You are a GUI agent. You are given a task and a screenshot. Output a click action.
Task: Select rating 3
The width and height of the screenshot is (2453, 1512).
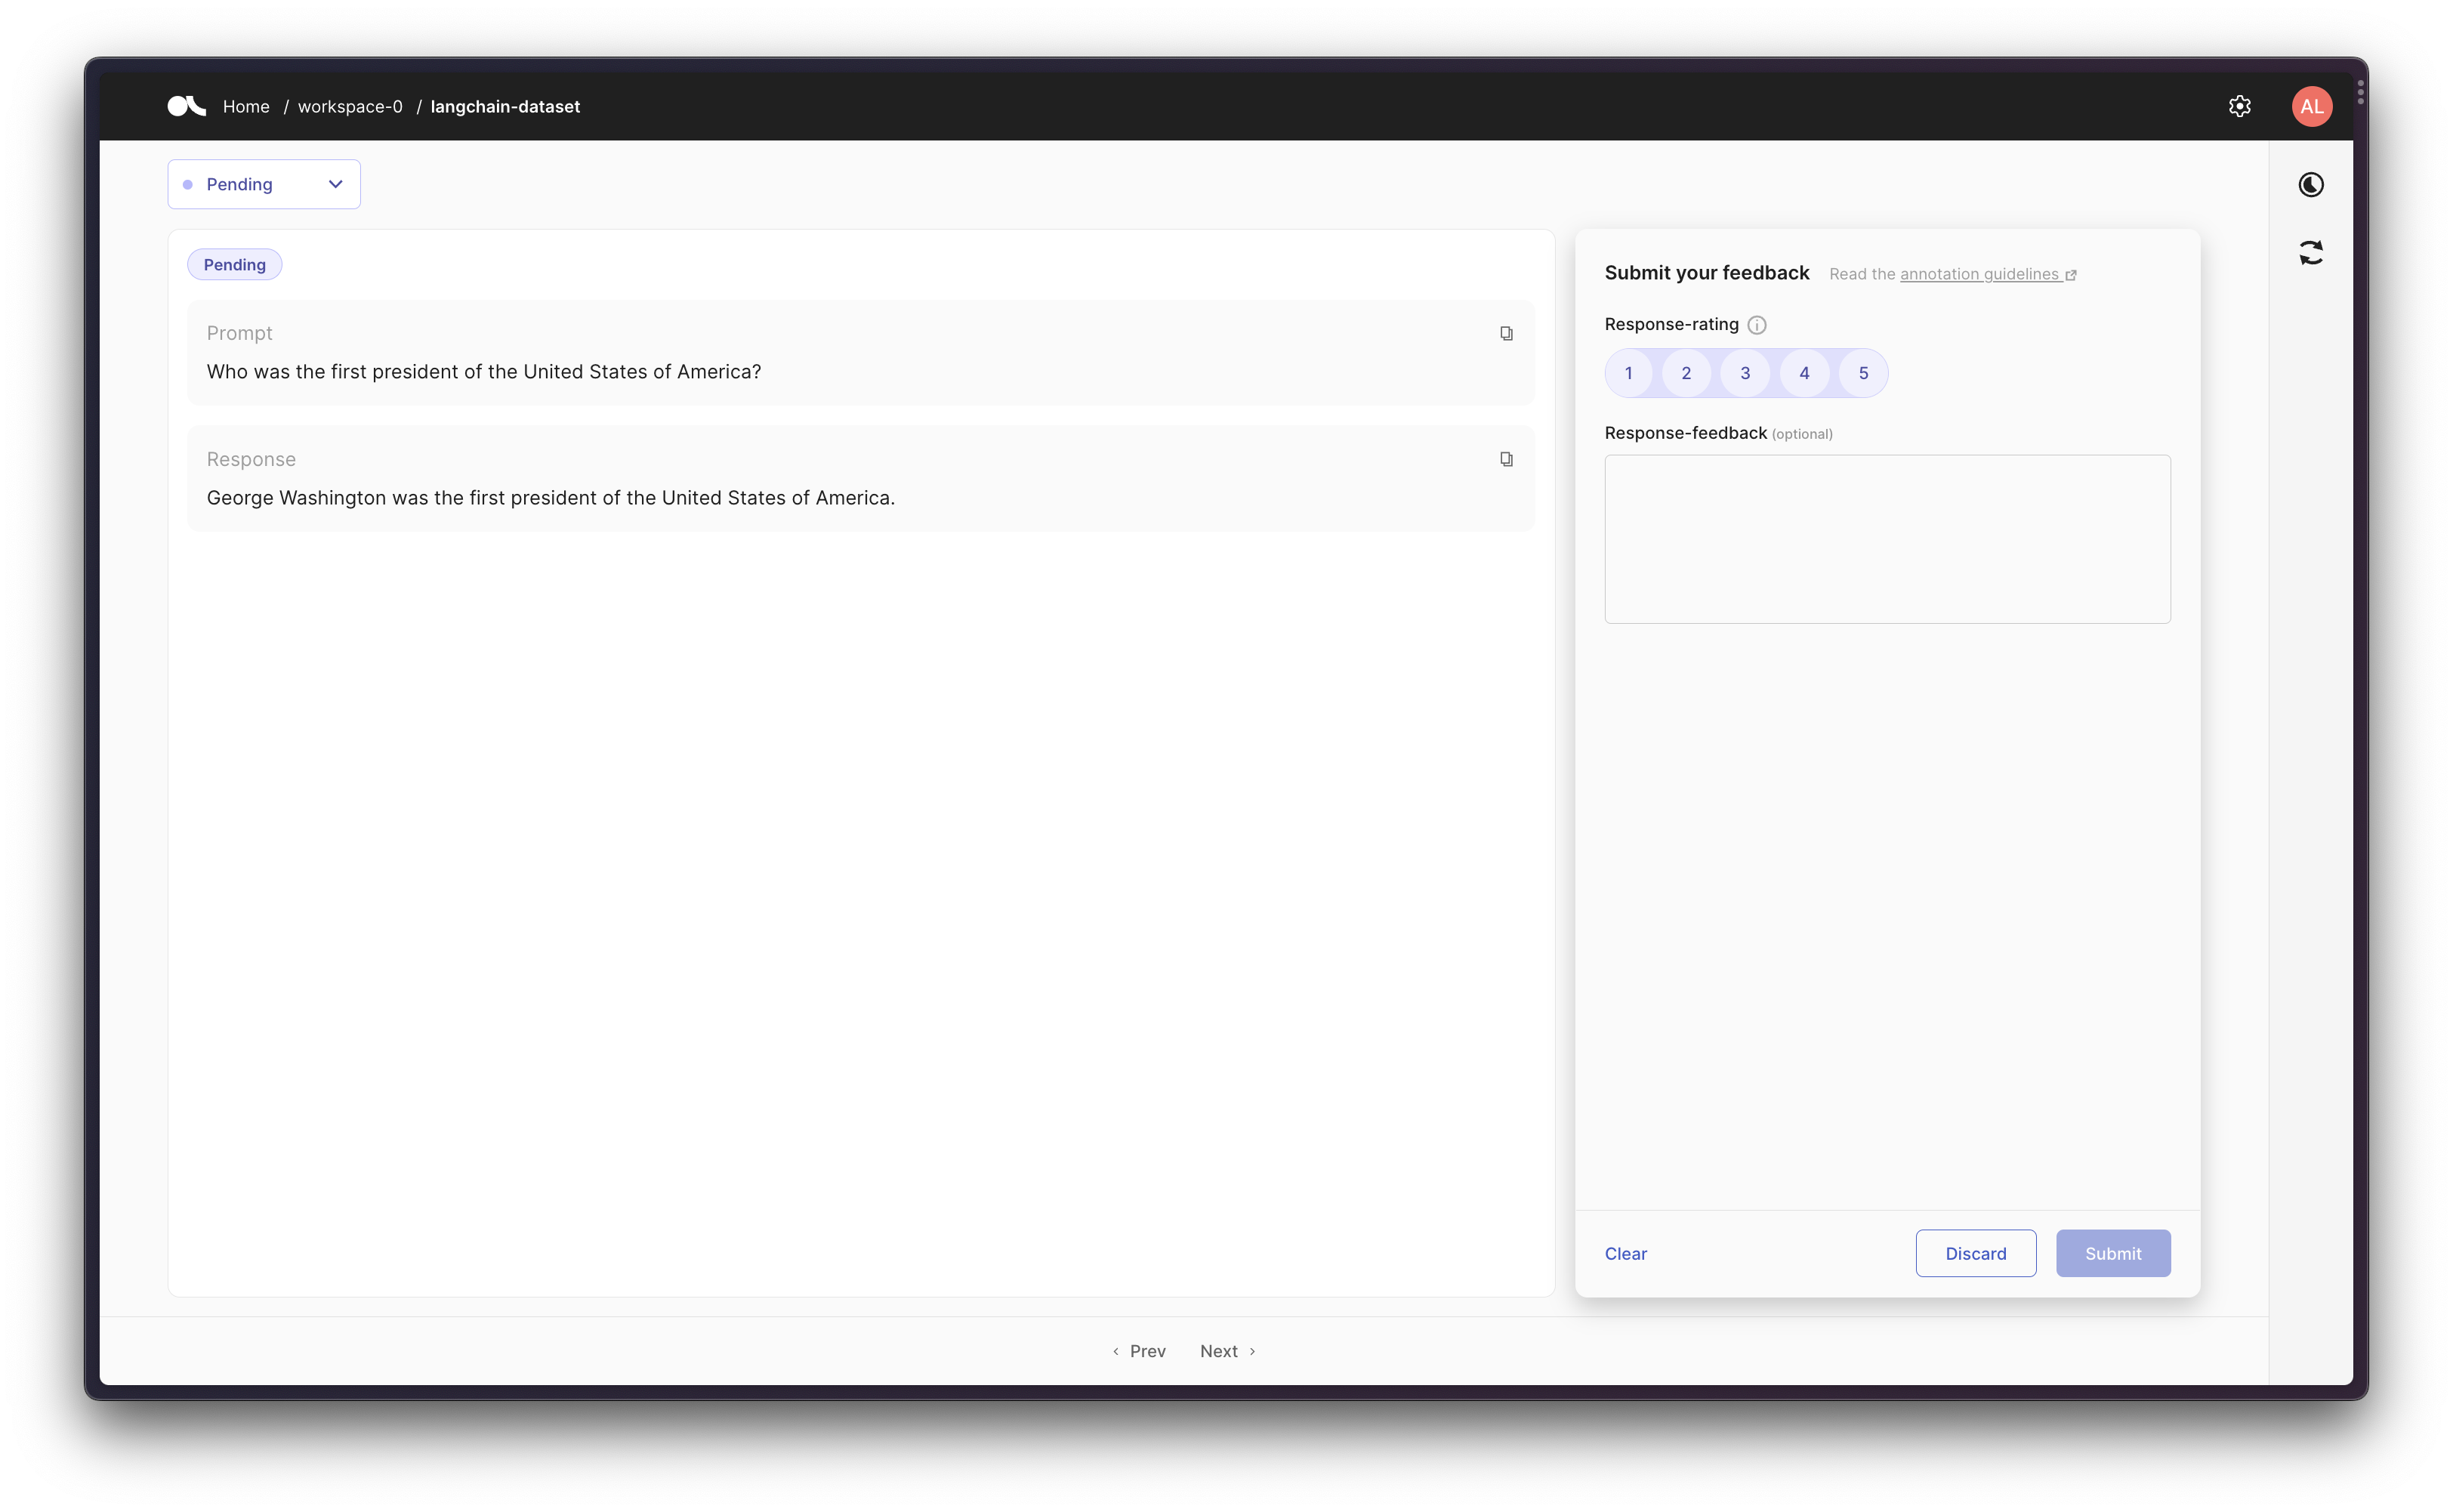pyautogui.click(x=1745, y=373)
